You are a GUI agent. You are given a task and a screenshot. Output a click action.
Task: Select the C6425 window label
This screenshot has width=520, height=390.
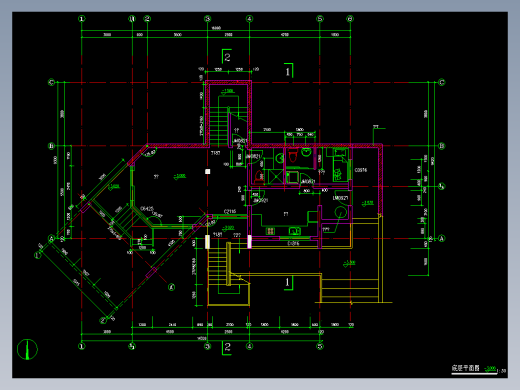click(147, 209)
